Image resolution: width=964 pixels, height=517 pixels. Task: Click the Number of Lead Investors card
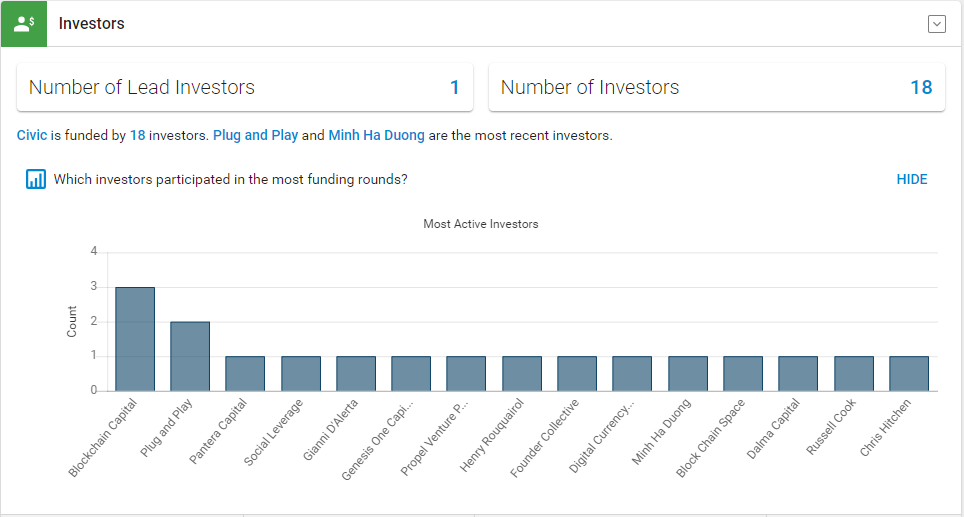[245, 87]
